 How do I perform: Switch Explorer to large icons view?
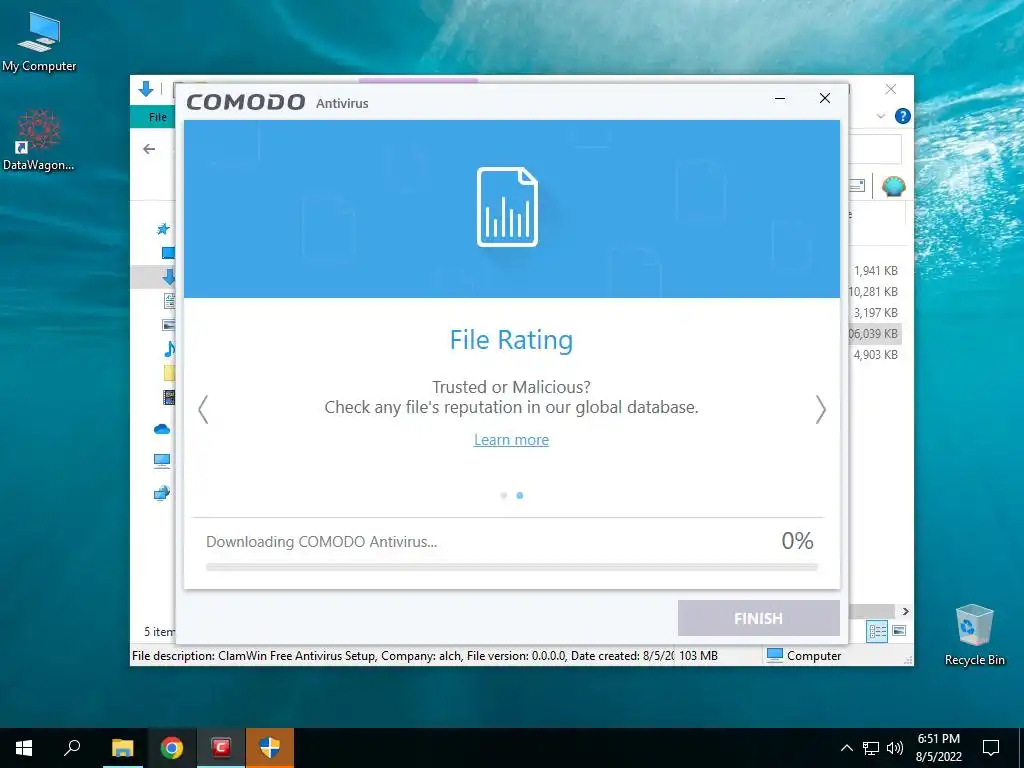click(x=899, y=631)
